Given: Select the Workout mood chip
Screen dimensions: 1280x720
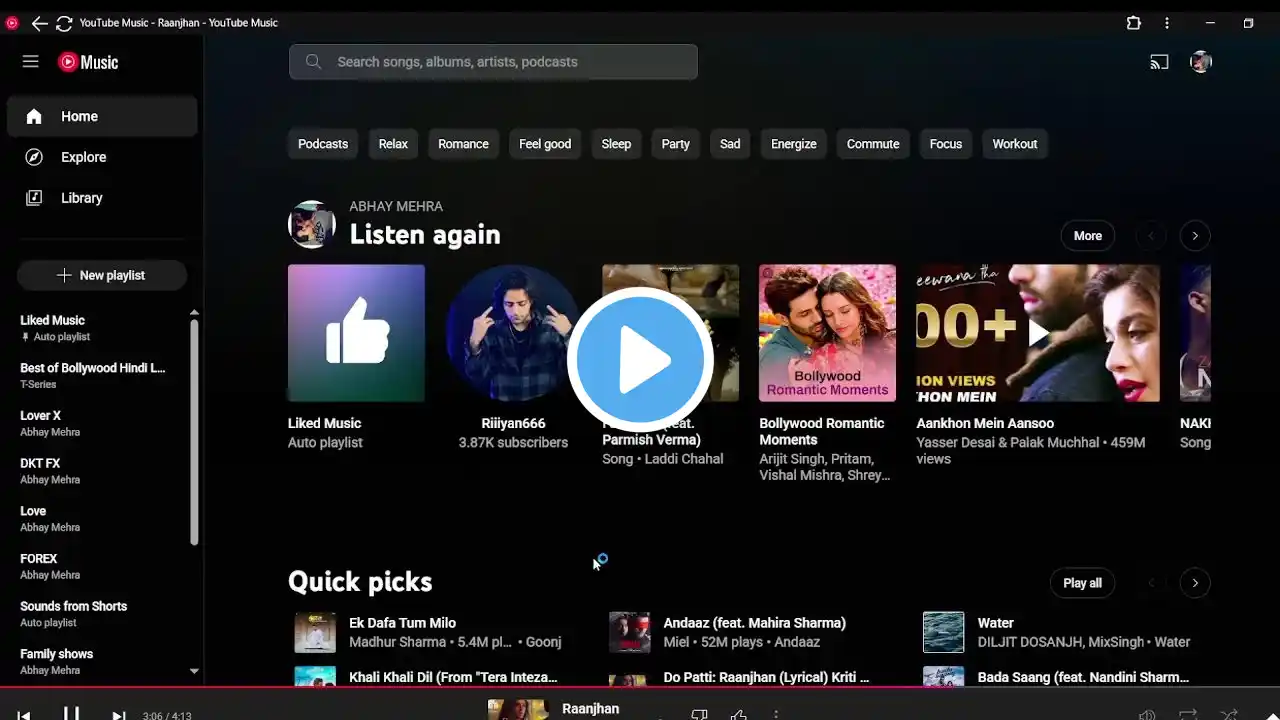Looking at the screenshot, I should [x=1015, y=144].
